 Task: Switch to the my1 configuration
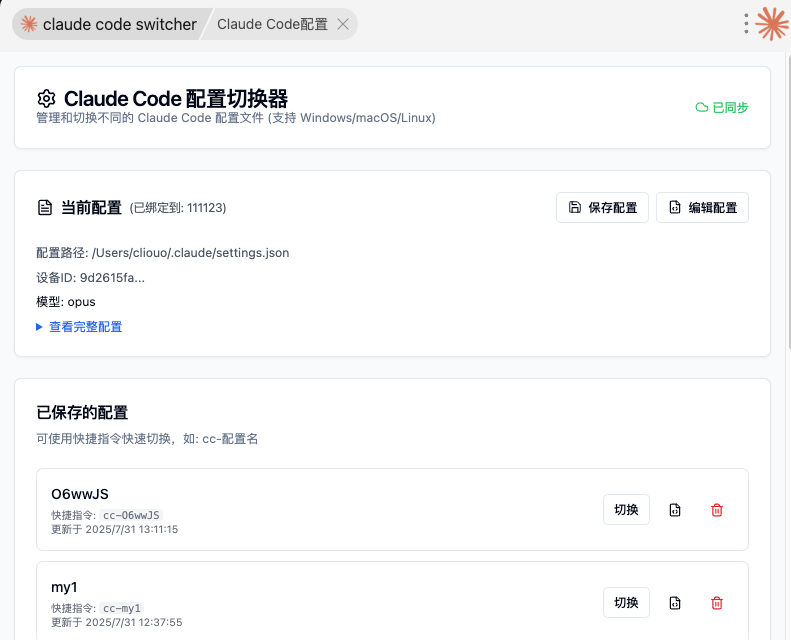[x=626, y=603]
